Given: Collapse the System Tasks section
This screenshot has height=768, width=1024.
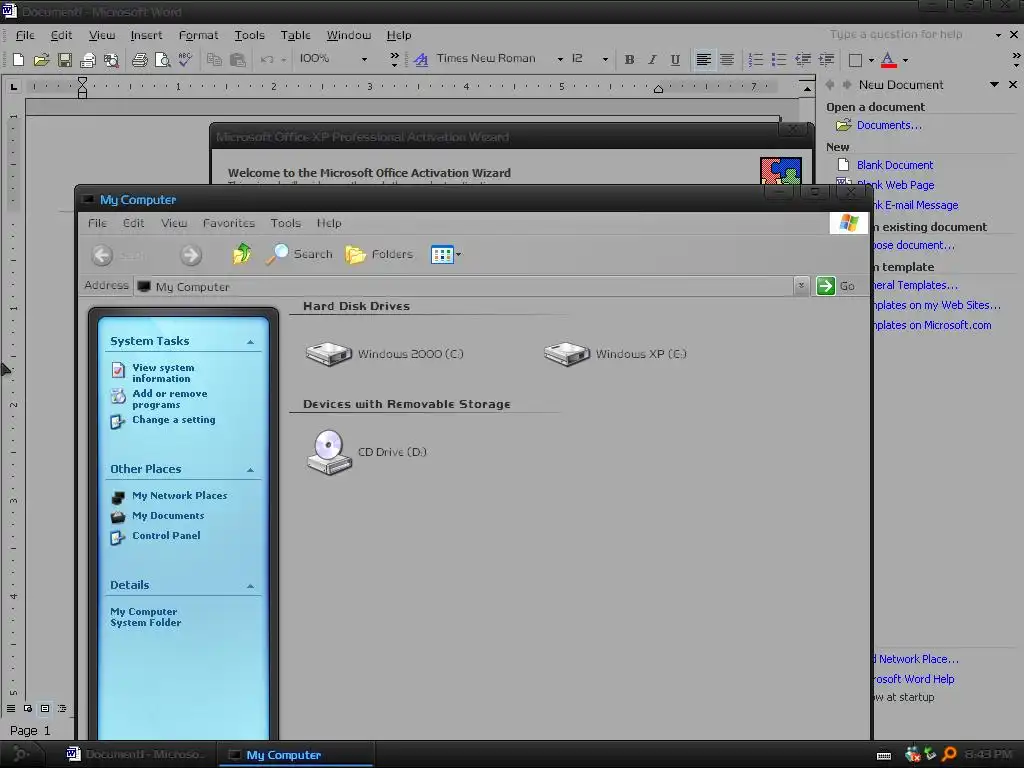Looking at the screenshot, I should pos(250,342).
